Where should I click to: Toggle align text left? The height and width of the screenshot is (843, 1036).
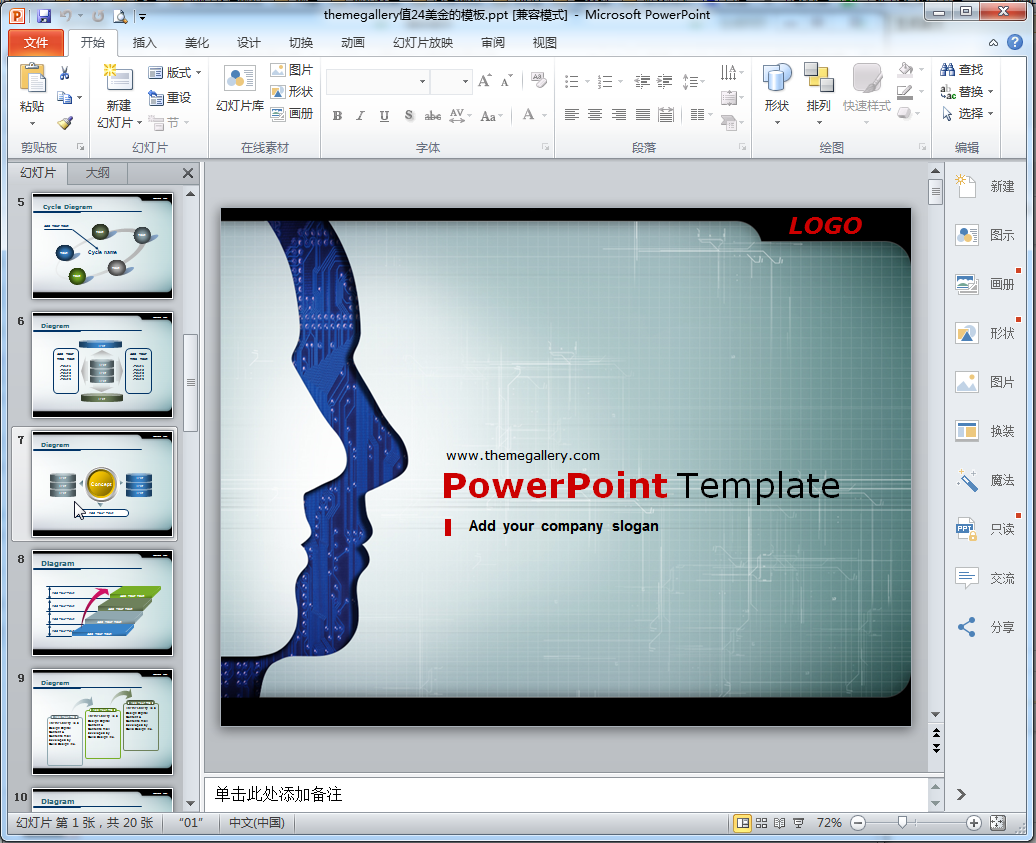click(572, 115)
